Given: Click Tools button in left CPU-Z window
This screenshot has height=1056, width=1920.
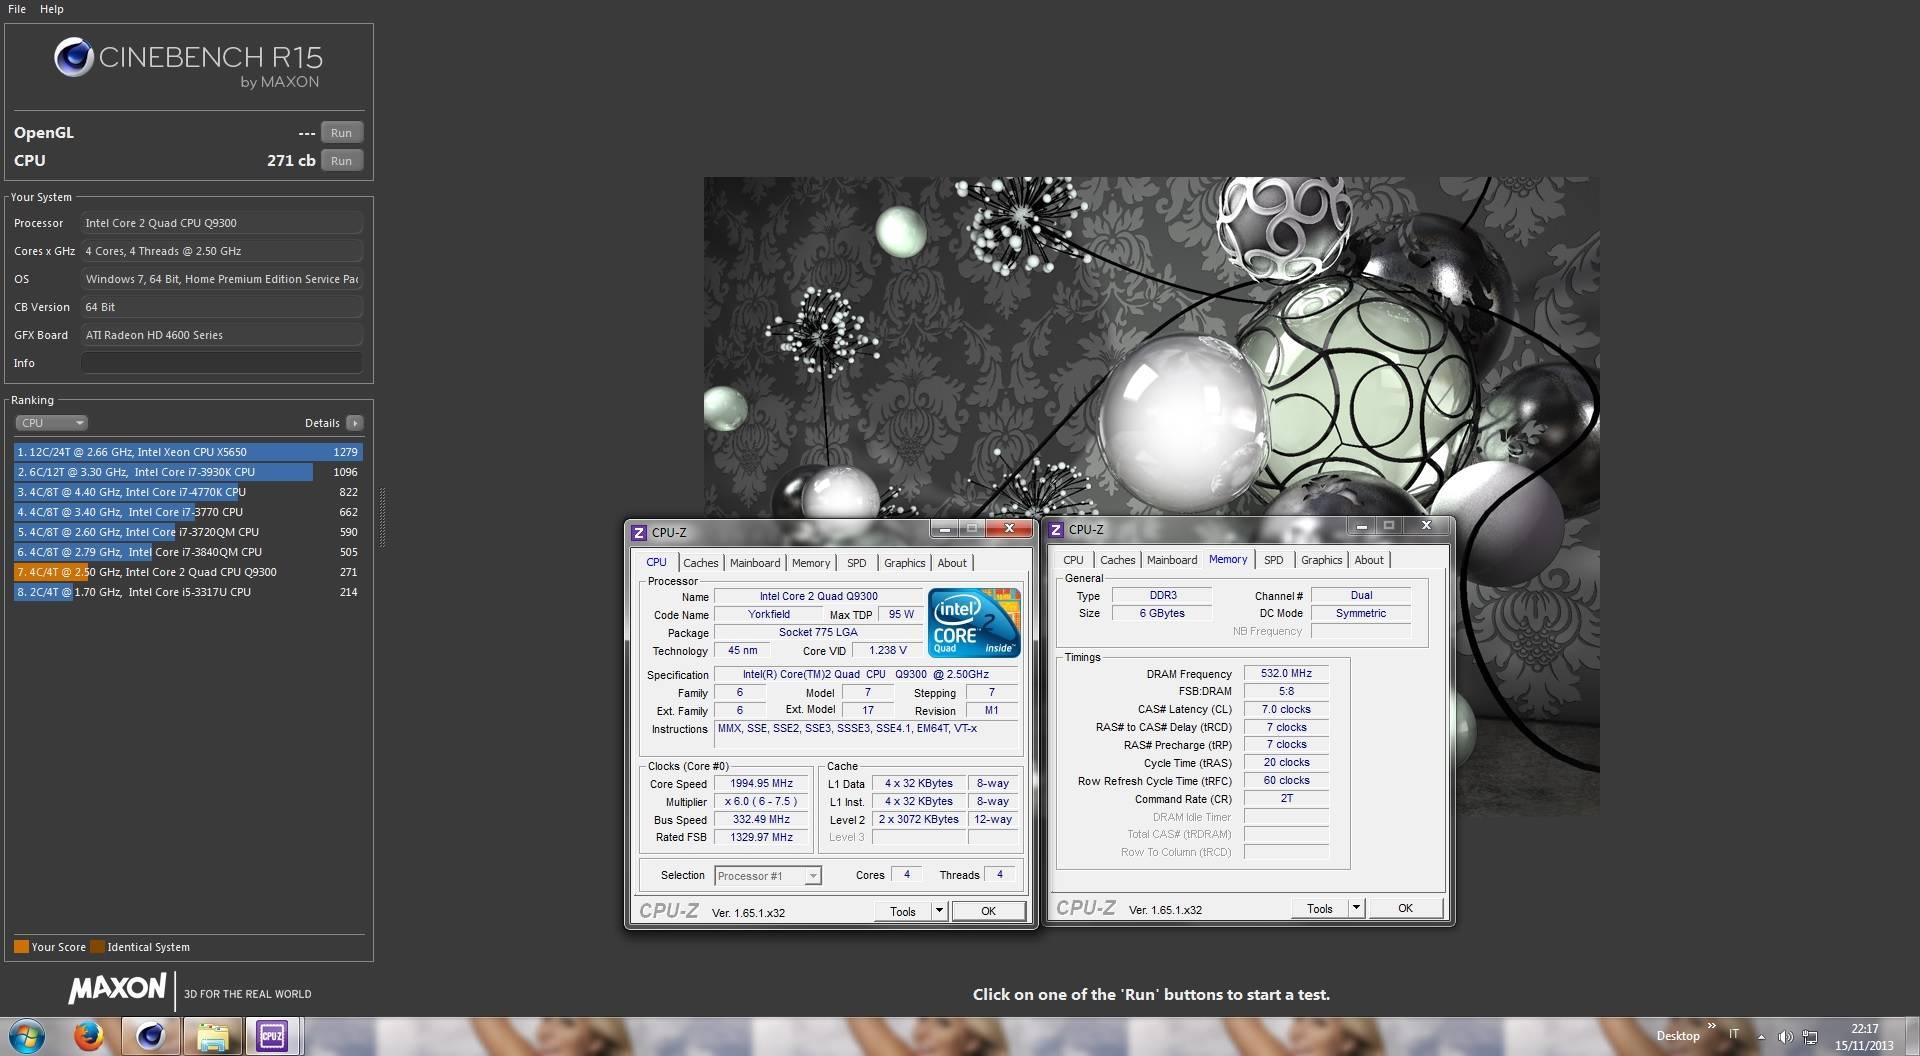Looking at the screenshot, I should (903, 911).
